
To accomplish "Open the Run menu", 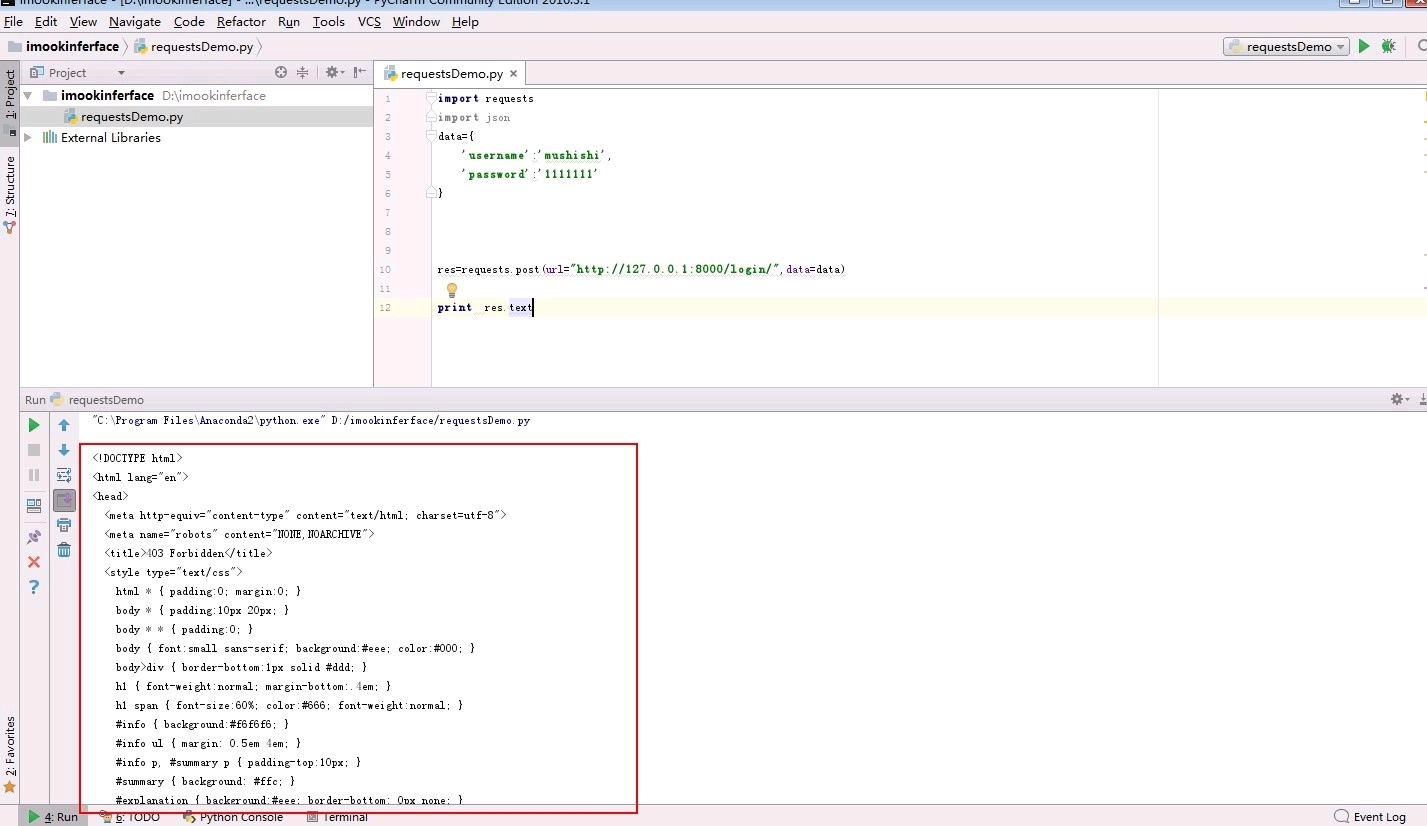I will [289, 21].
